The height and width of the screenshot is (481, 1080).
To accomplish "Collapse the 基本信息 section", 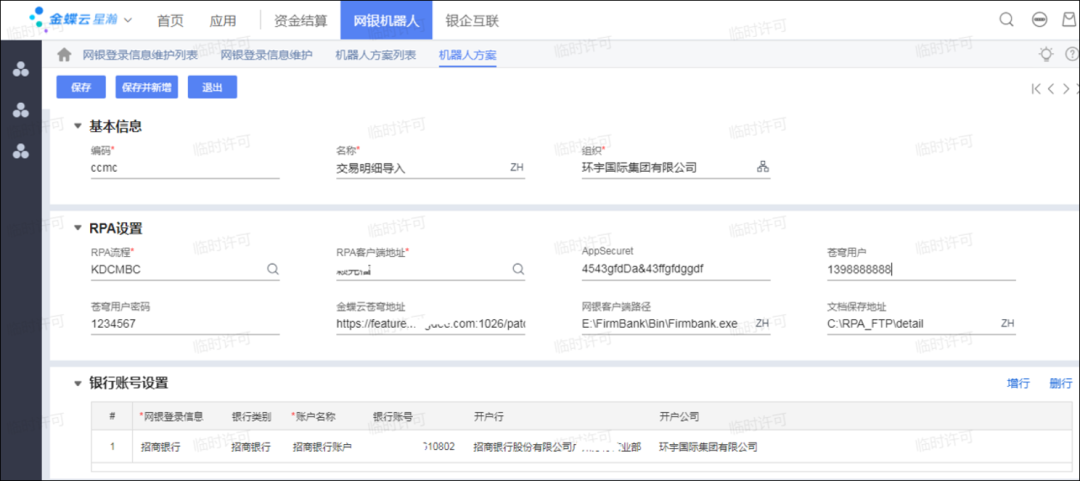I will click(78, 127).
